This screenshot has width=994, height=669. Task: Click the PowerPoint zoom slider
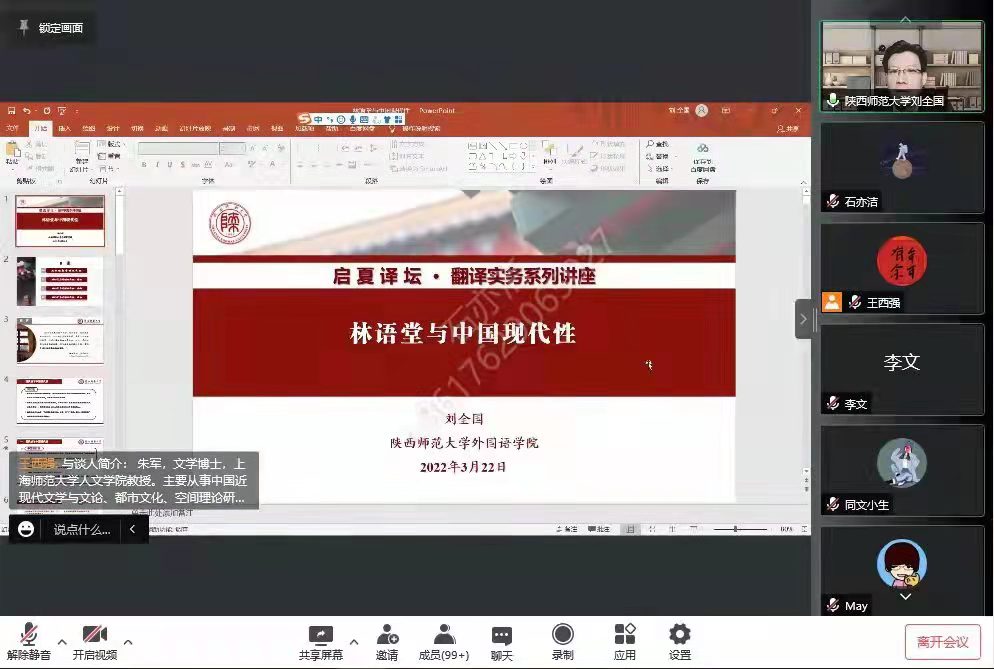[737, 528]
